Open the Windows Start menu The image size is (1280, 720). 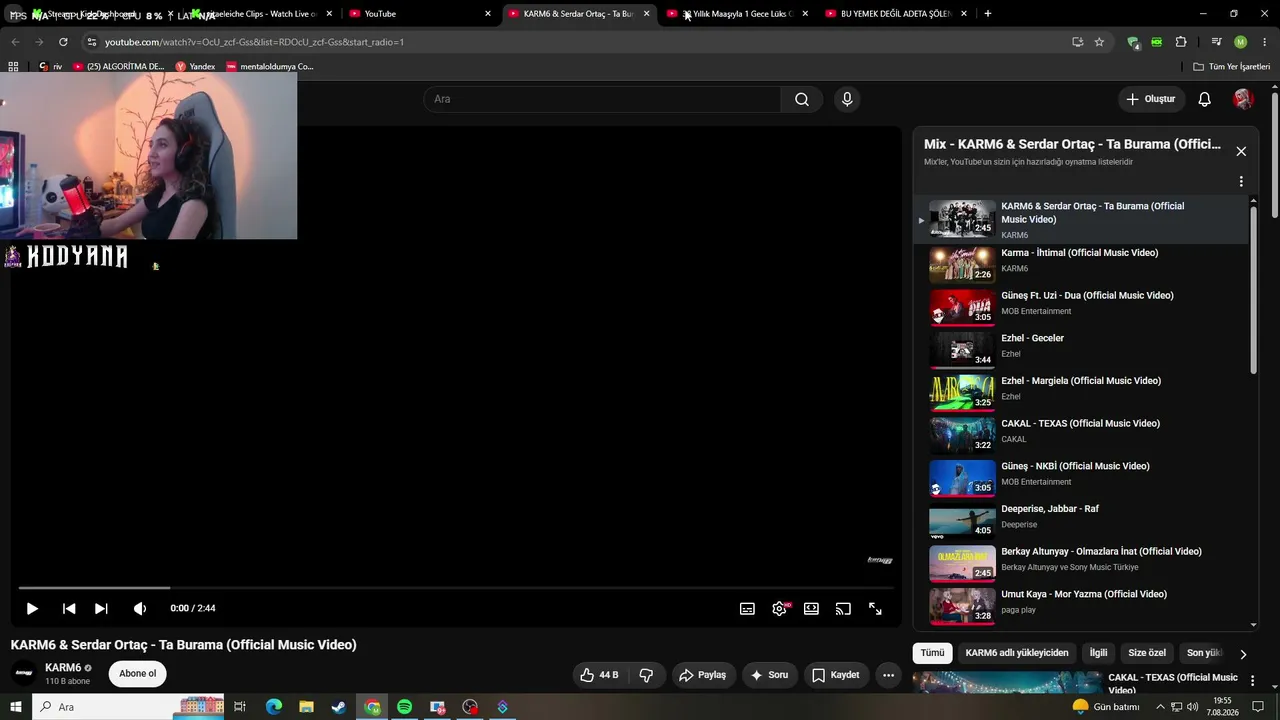[x=15, y=707]
